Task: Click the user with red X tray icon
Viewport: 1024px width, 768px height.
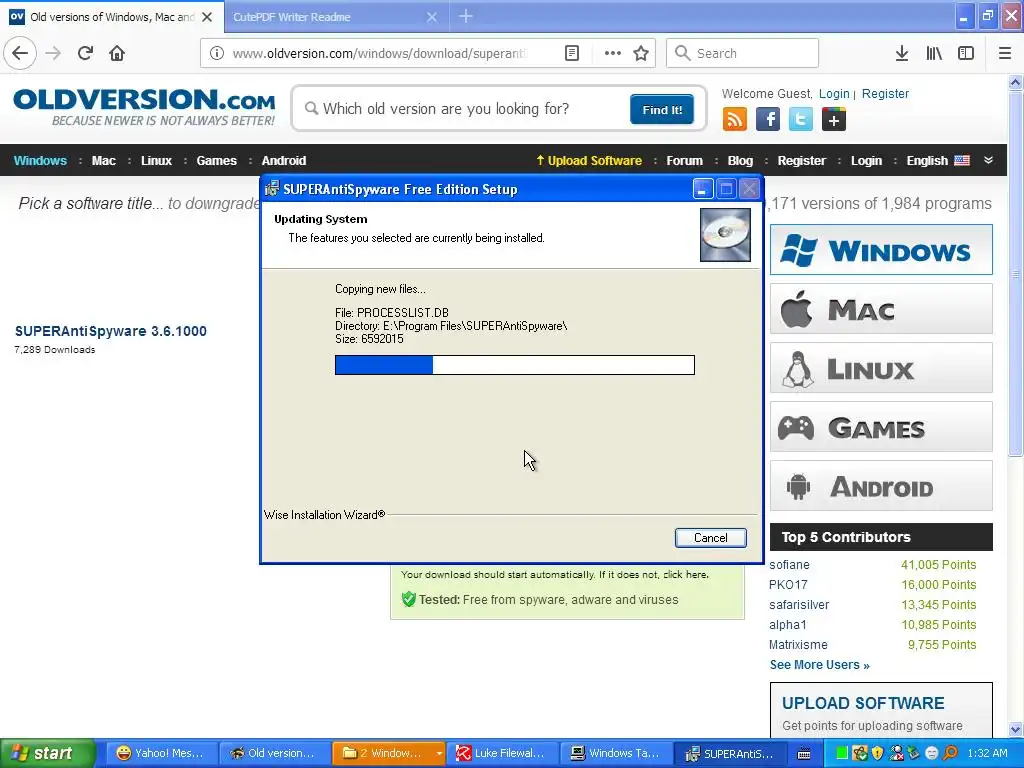Action: click(x=897, y=754)
